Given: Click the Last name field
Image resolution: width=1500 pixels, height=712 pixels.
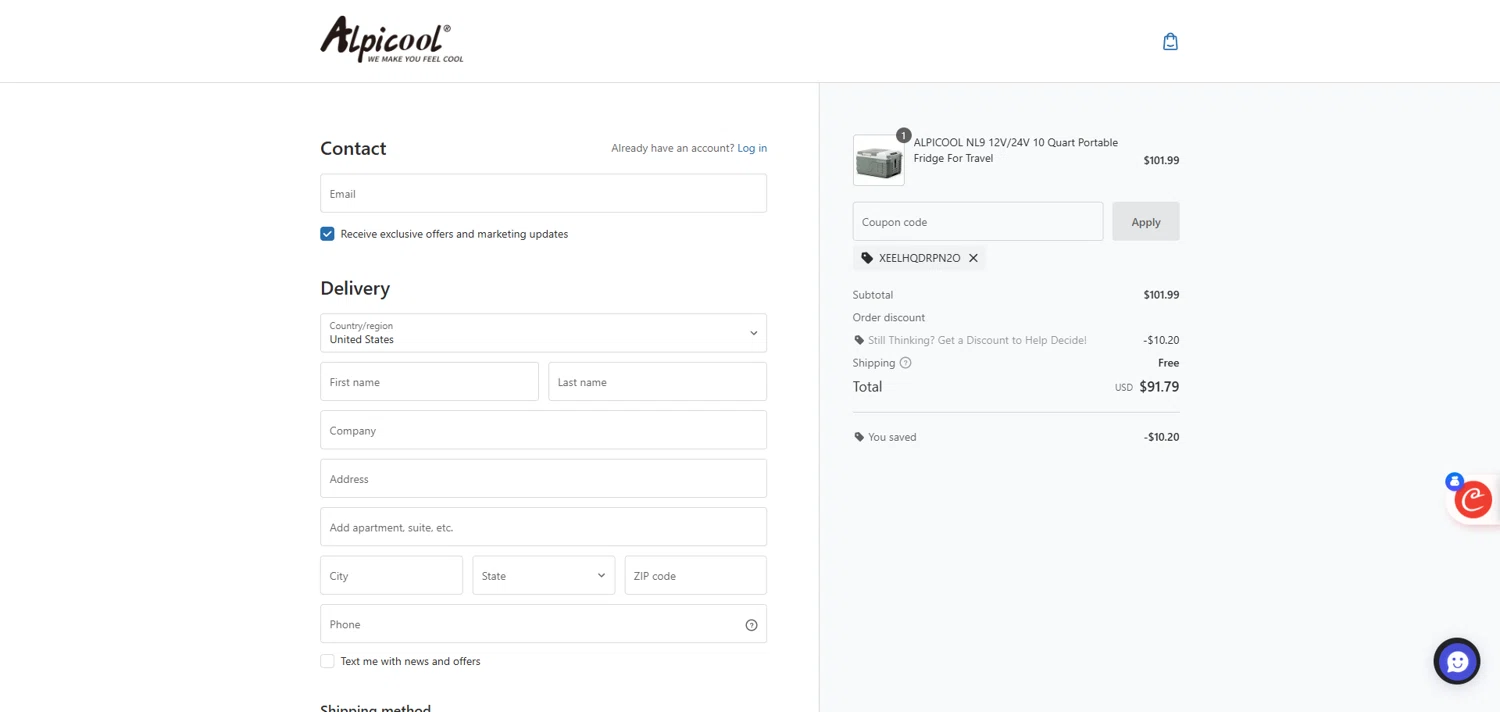Looking at the screenshot, I should [657, 382].
